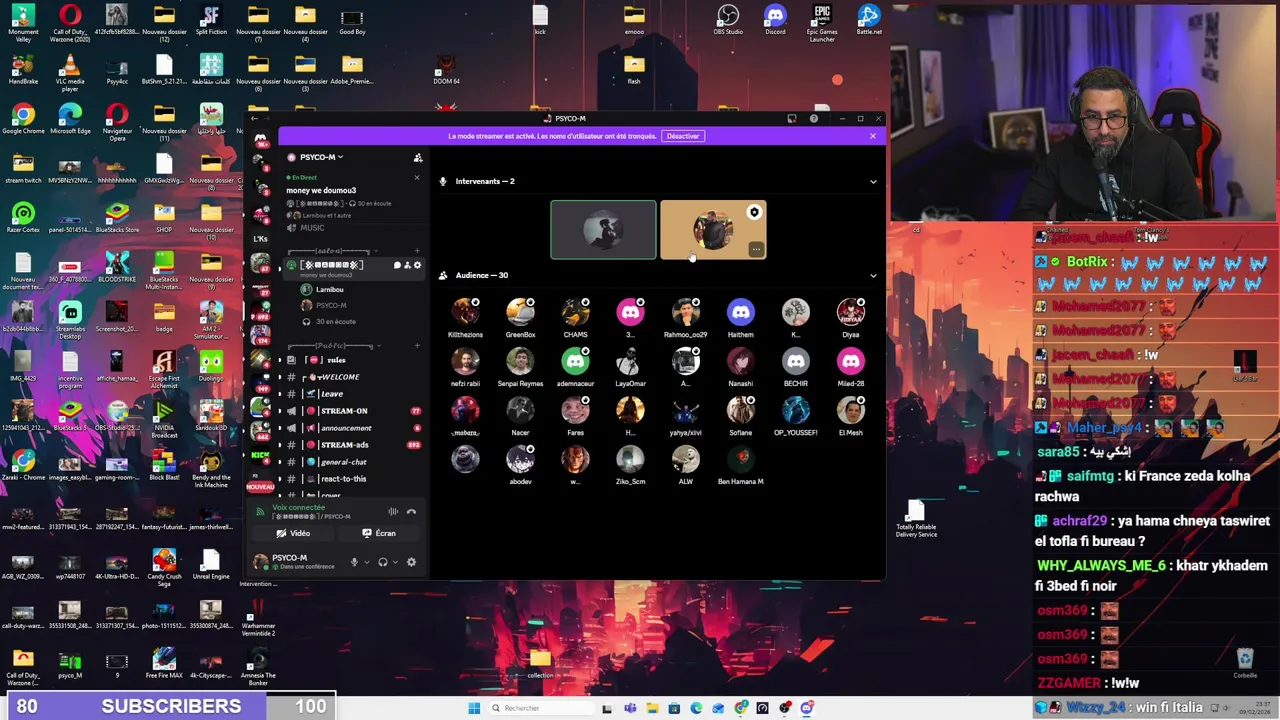1280x720 pixels.
Task: Open OBS Studio desktop shortcut
Action: [728, 20]
